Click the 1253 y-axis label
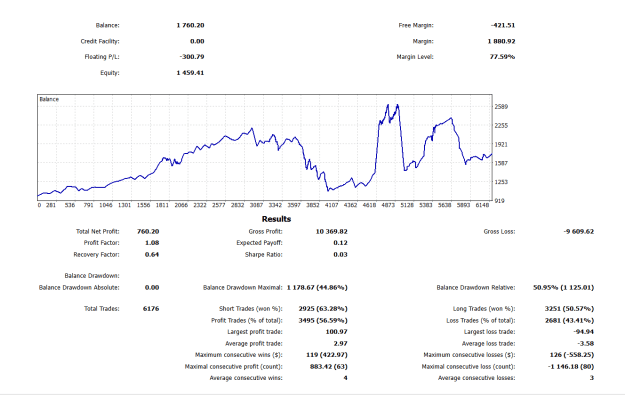Image resolution: width=625 pixels, height=395 pixels. 501,182
